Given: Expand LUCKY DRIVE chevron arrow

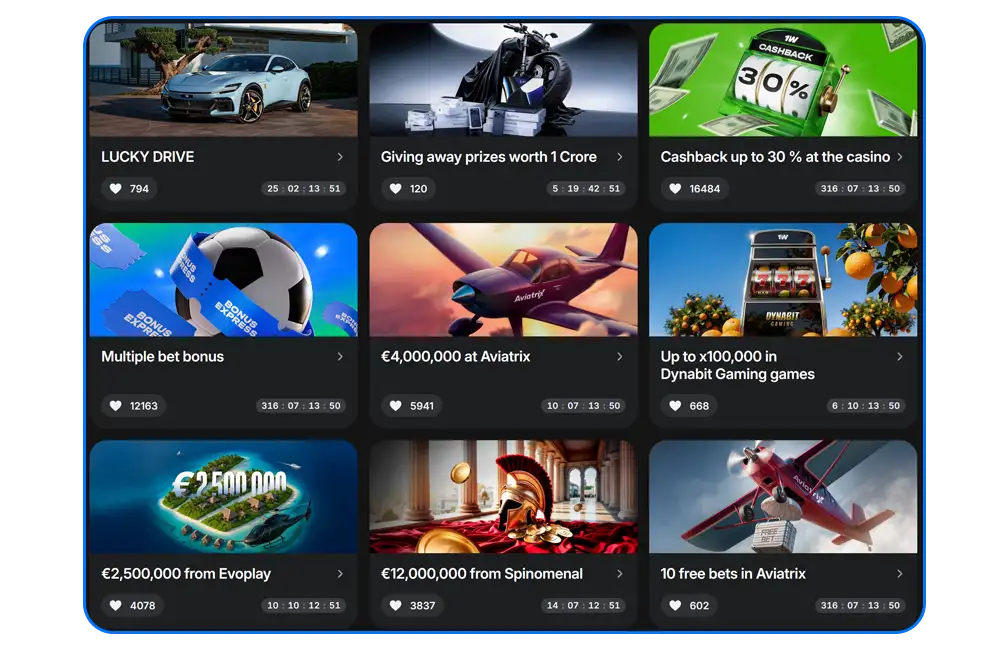Looking at the screenshot, I should coord(340,157).
